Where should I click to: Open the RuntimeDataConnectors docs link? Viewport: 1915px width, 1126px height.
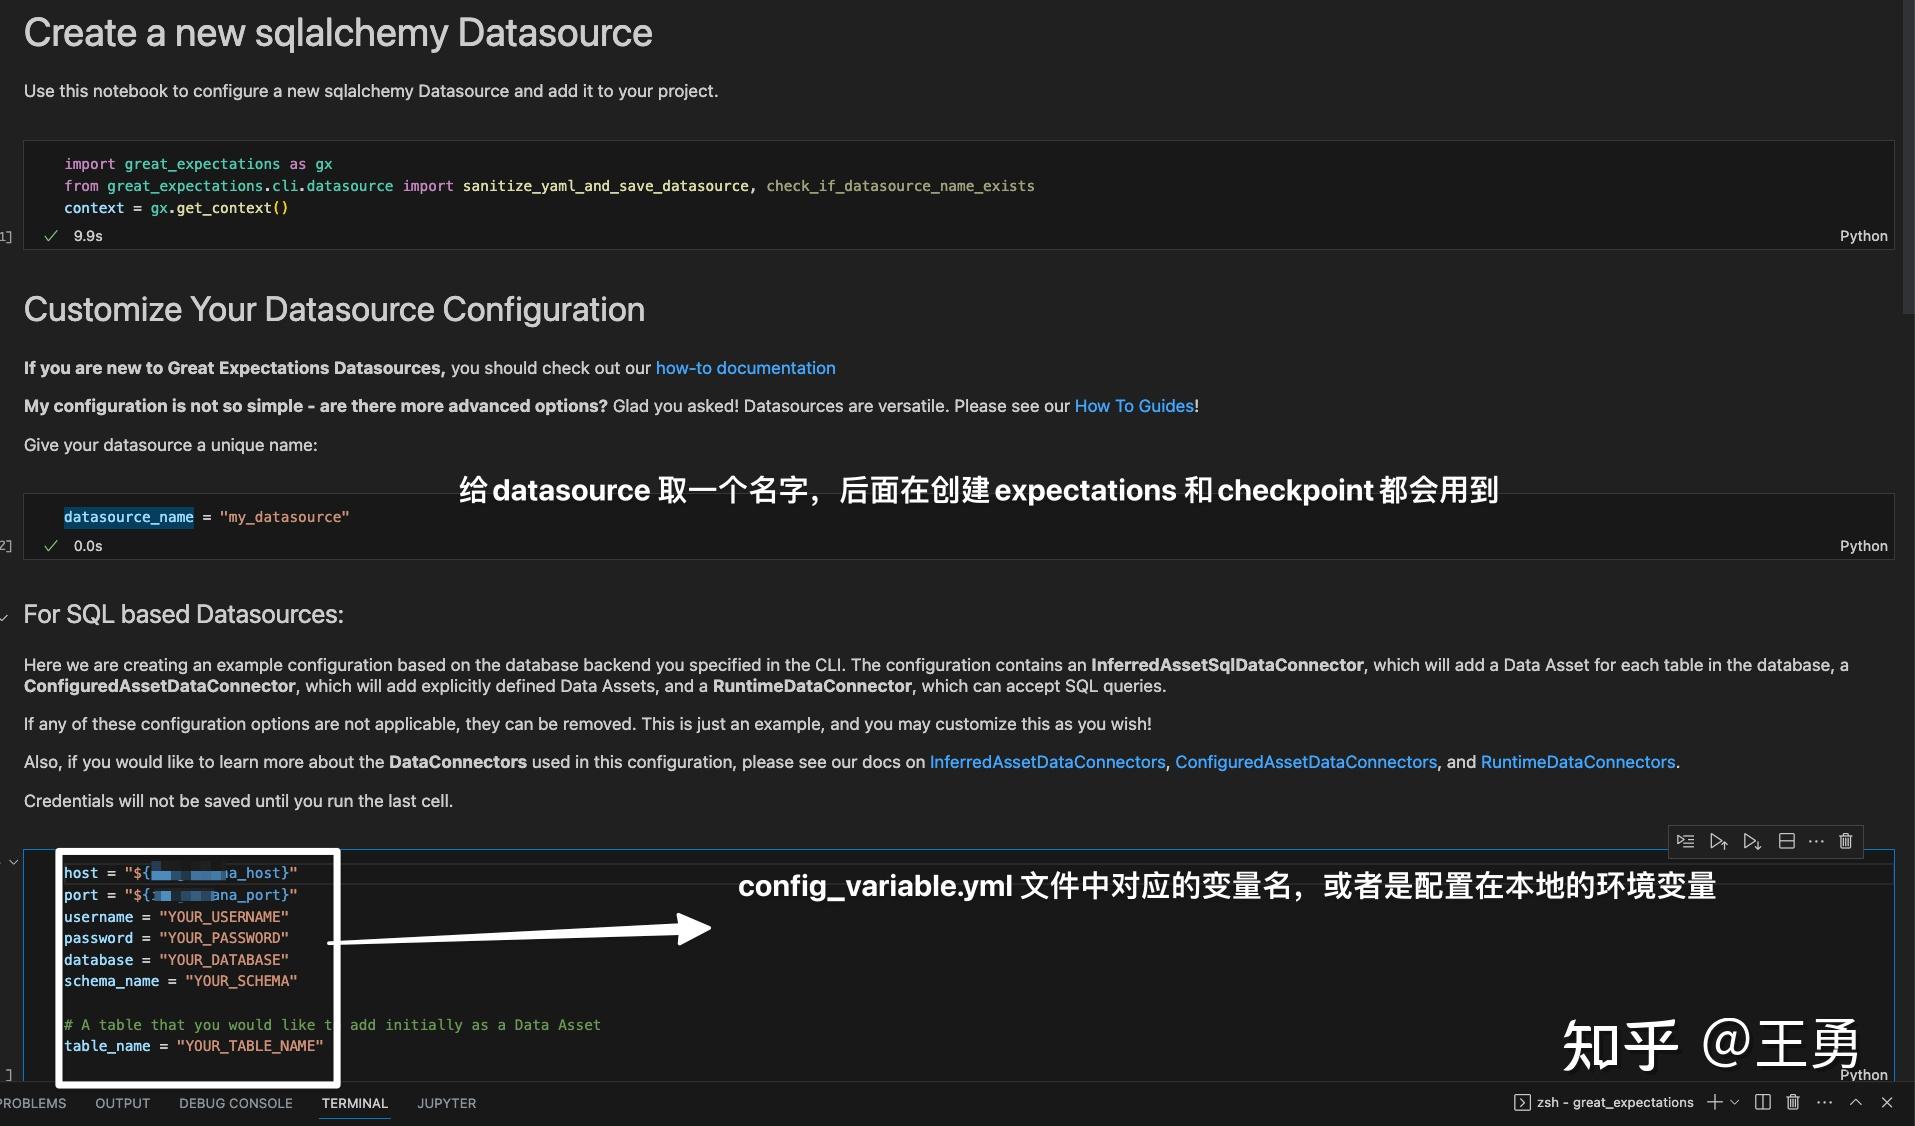tap(1578, 762)
